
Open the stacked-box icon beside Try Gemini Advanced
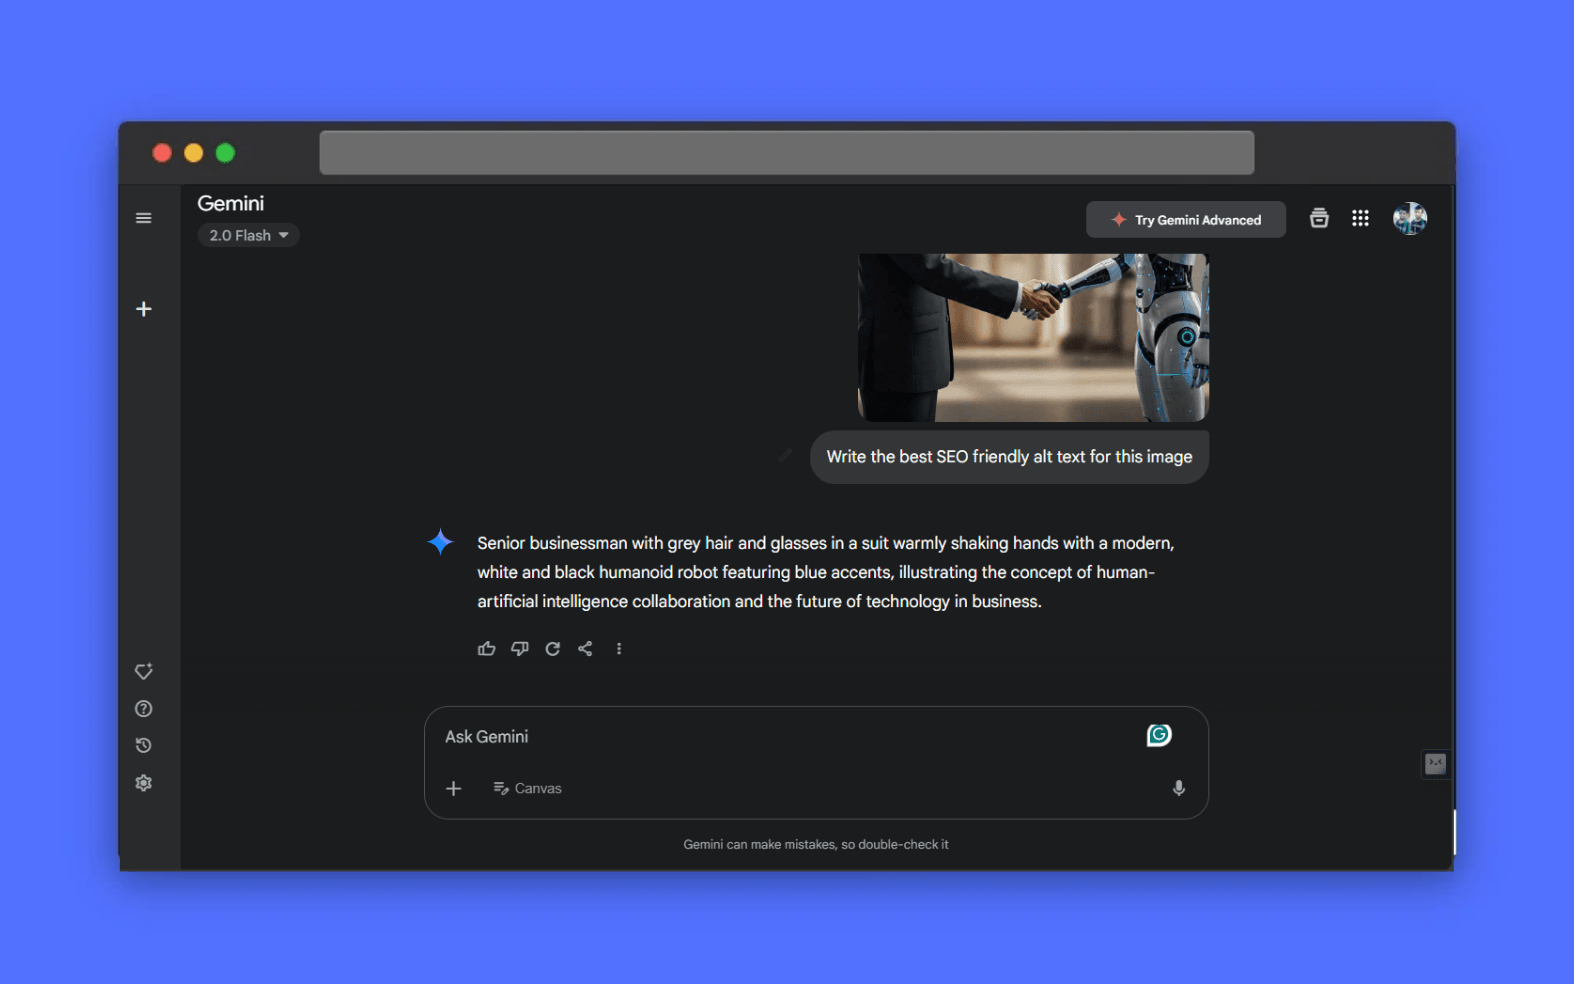[x=1320, y=218]
